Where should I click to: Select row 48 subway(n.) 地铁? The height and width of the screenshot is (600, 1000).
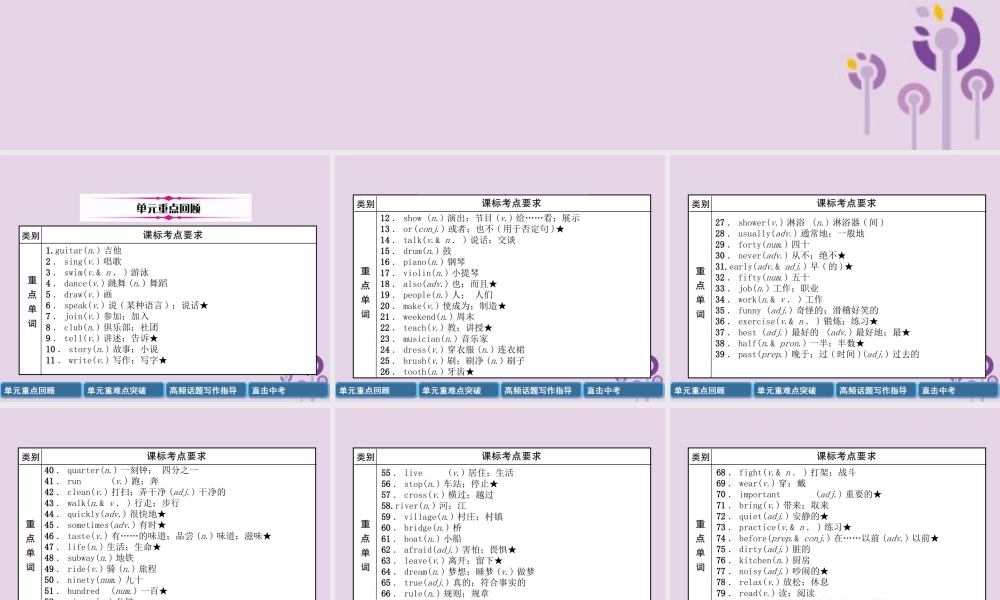tap(89, 558)
